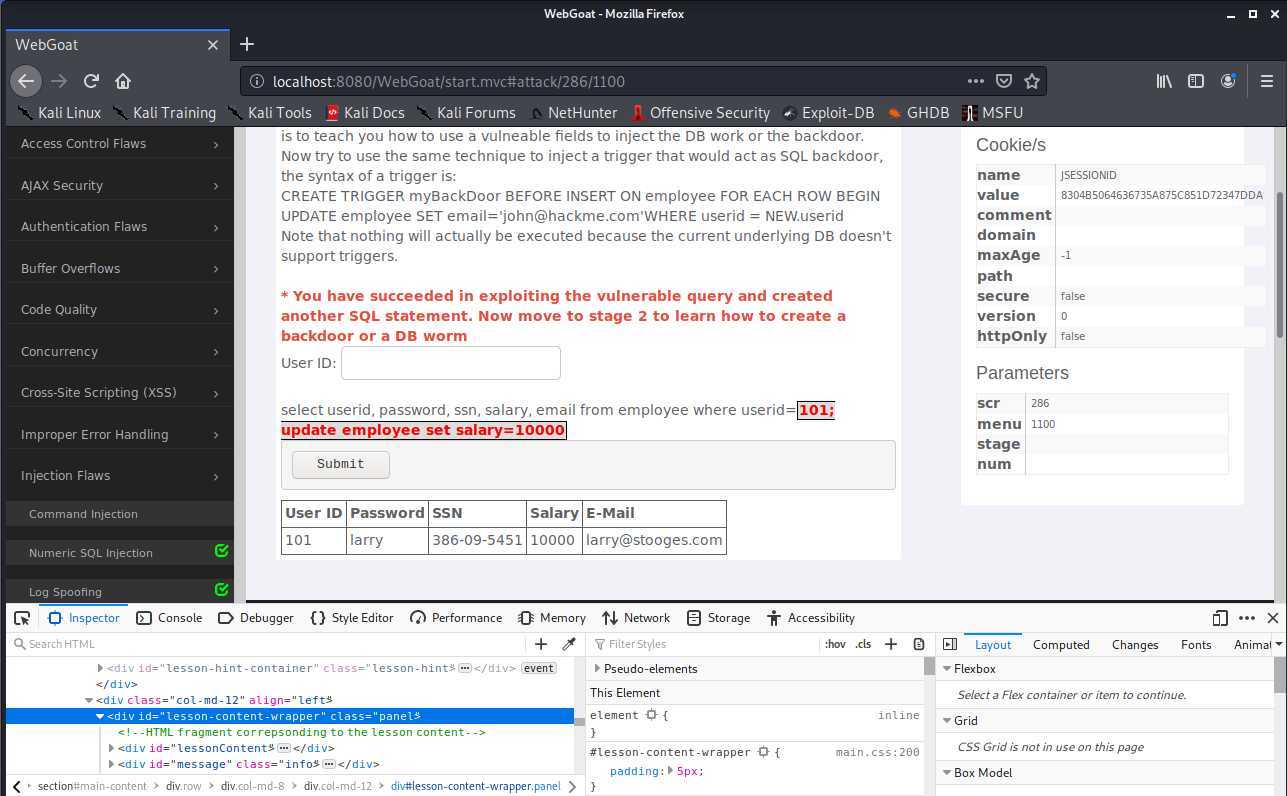Viewport: 1287px width, 796px height.
Task: Open the Firefox account icon
Action: coord(1228,81)
